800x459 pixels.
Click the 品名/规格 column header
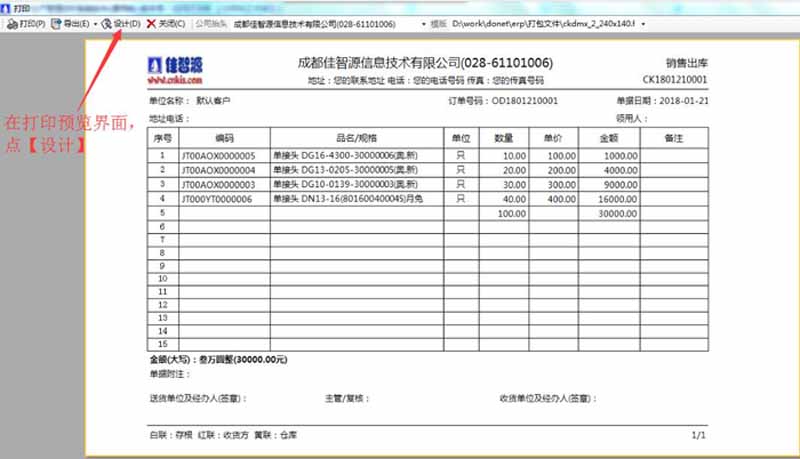pyautogui.click(x=357, y=139)
